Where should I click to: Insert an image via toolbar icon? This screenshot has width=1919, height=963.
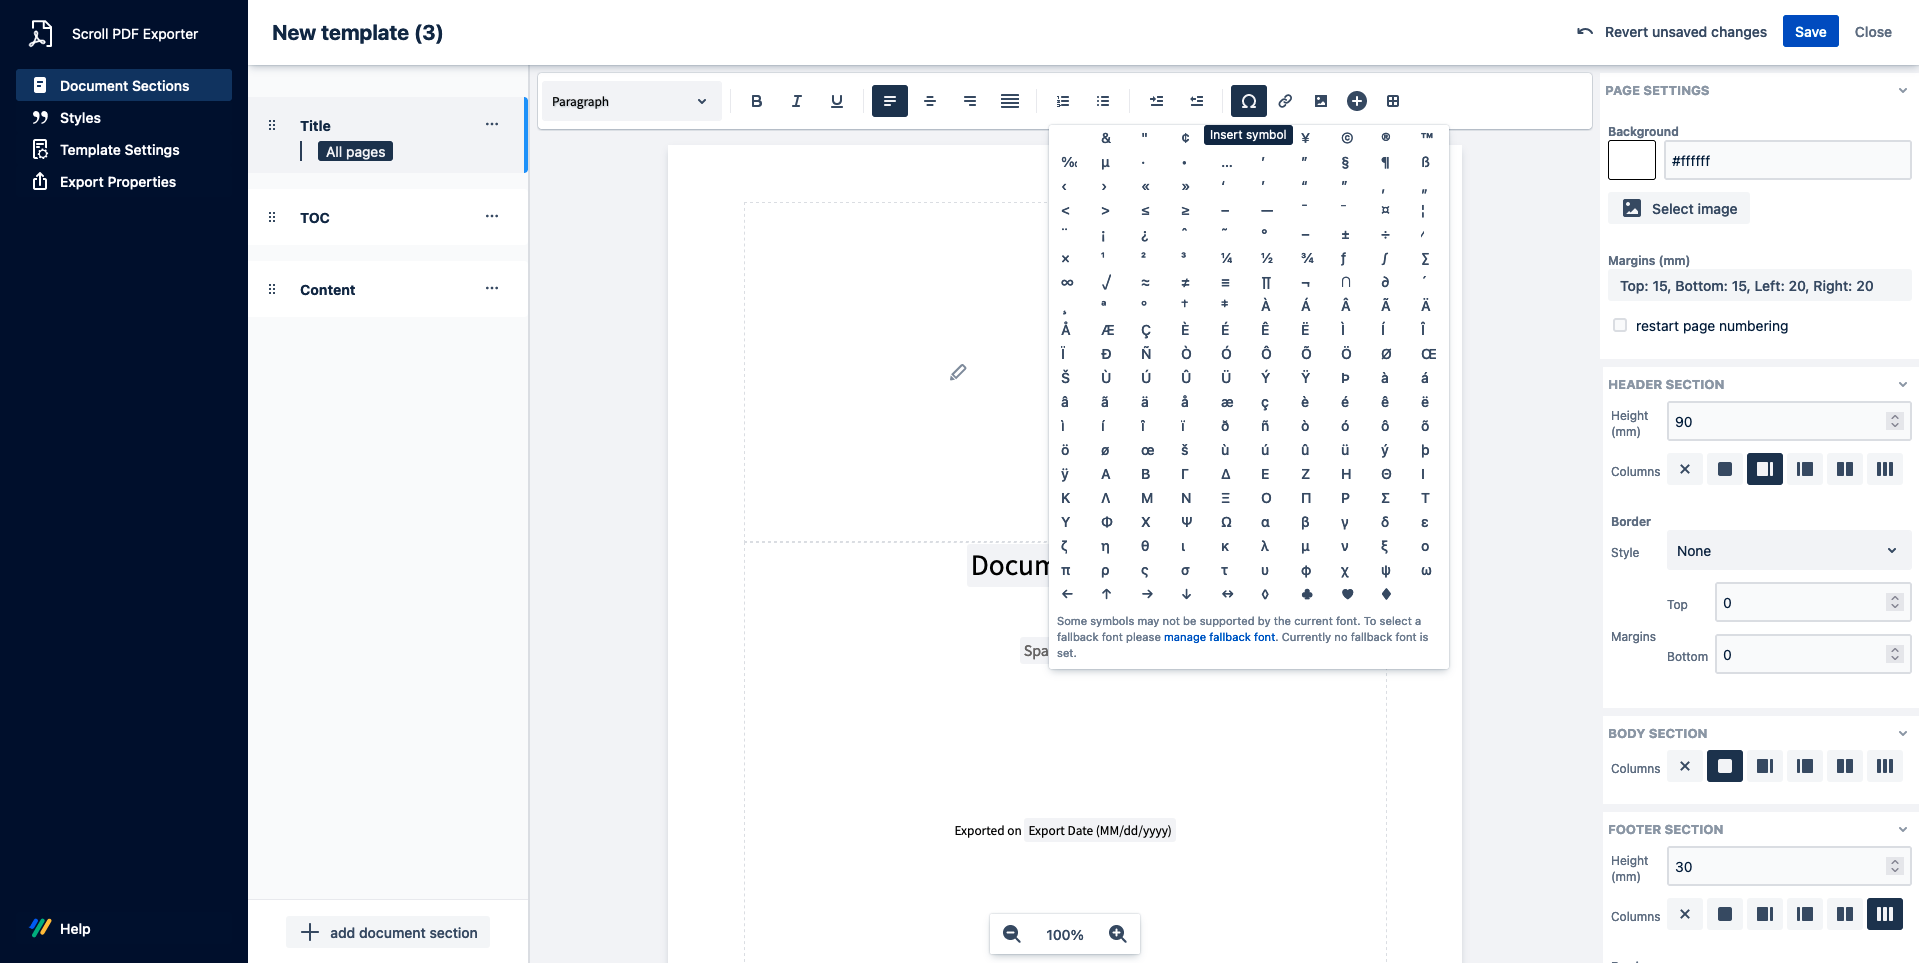(1321, 101)
